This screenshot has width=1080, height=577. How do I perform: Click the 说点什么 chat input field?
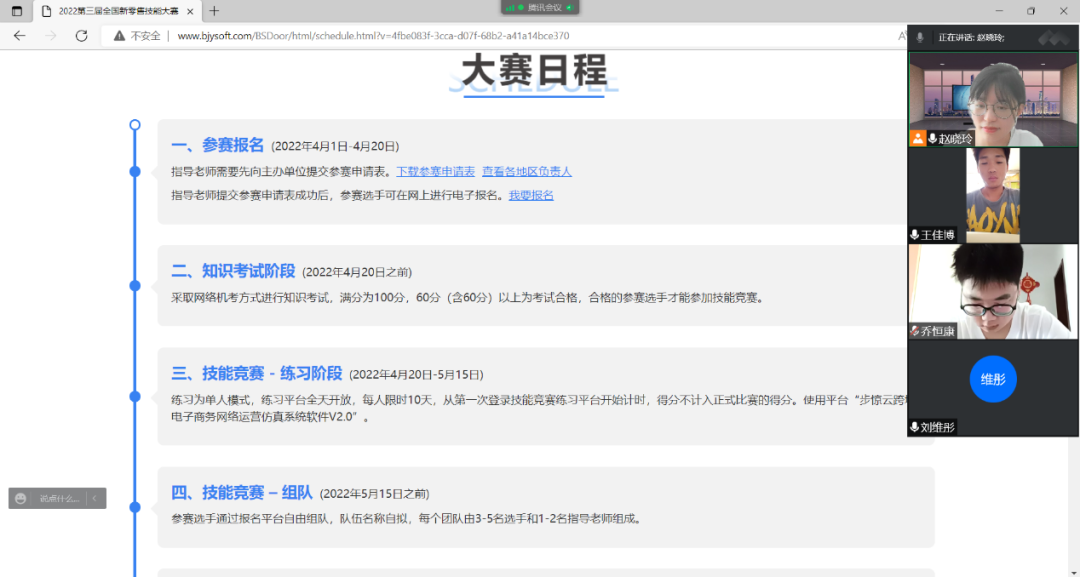(x=58, y=498)
